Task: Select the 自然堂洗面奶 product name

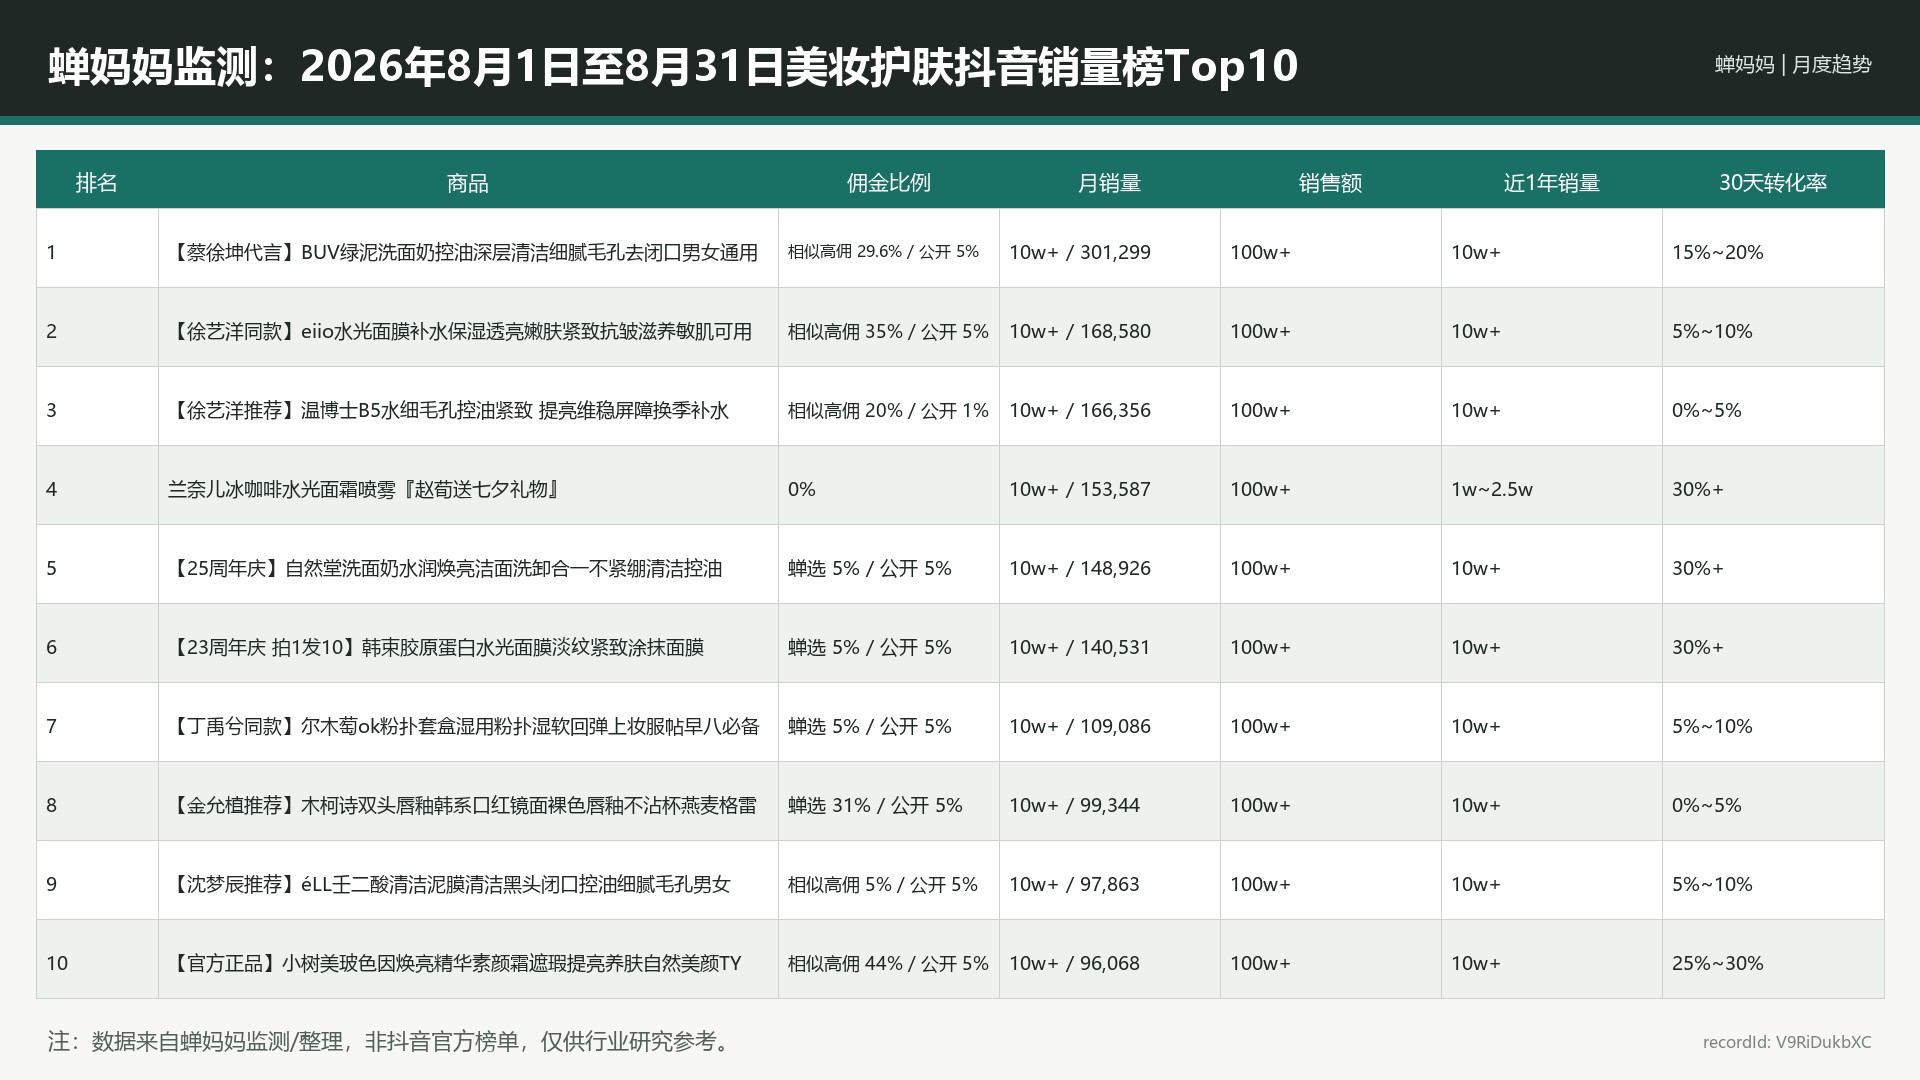Action: 445,568
